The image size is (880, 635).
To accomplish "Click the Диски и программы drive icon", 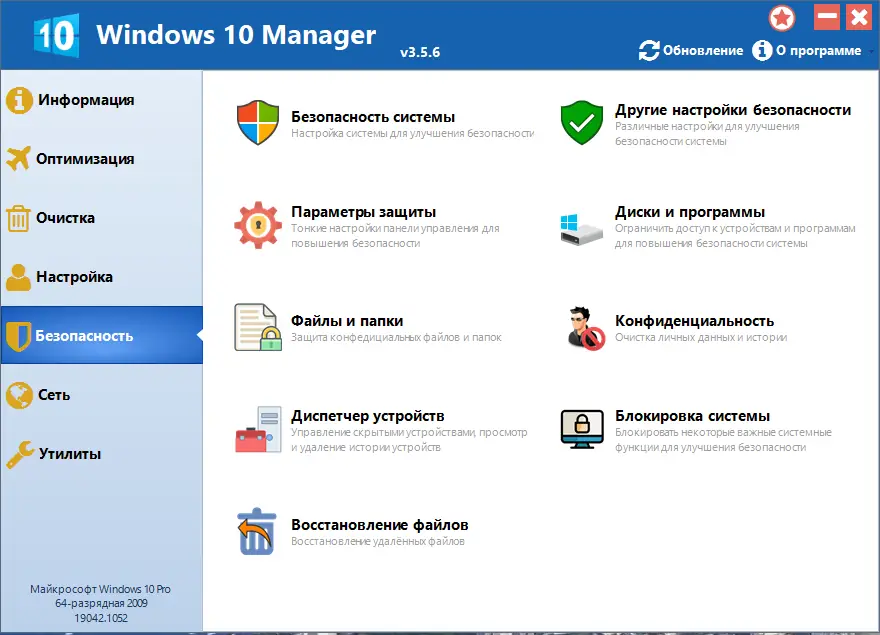I will coord(581,229).
